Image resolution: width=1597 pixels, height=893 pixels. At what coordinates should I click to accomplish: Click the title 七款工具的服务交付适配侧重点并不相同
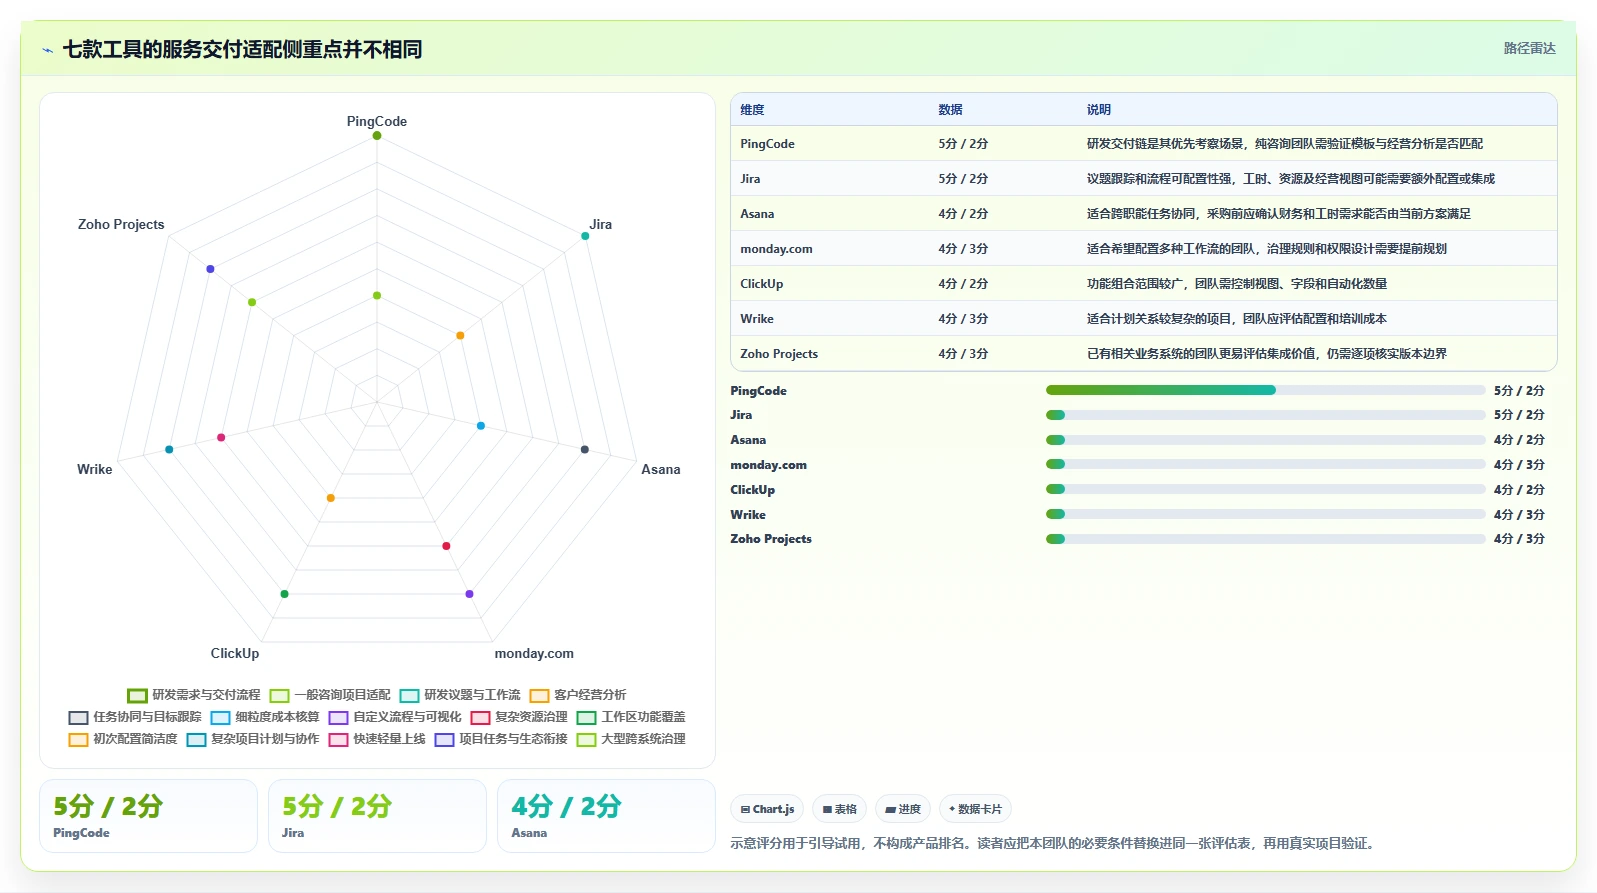click(x=242, y=49)
